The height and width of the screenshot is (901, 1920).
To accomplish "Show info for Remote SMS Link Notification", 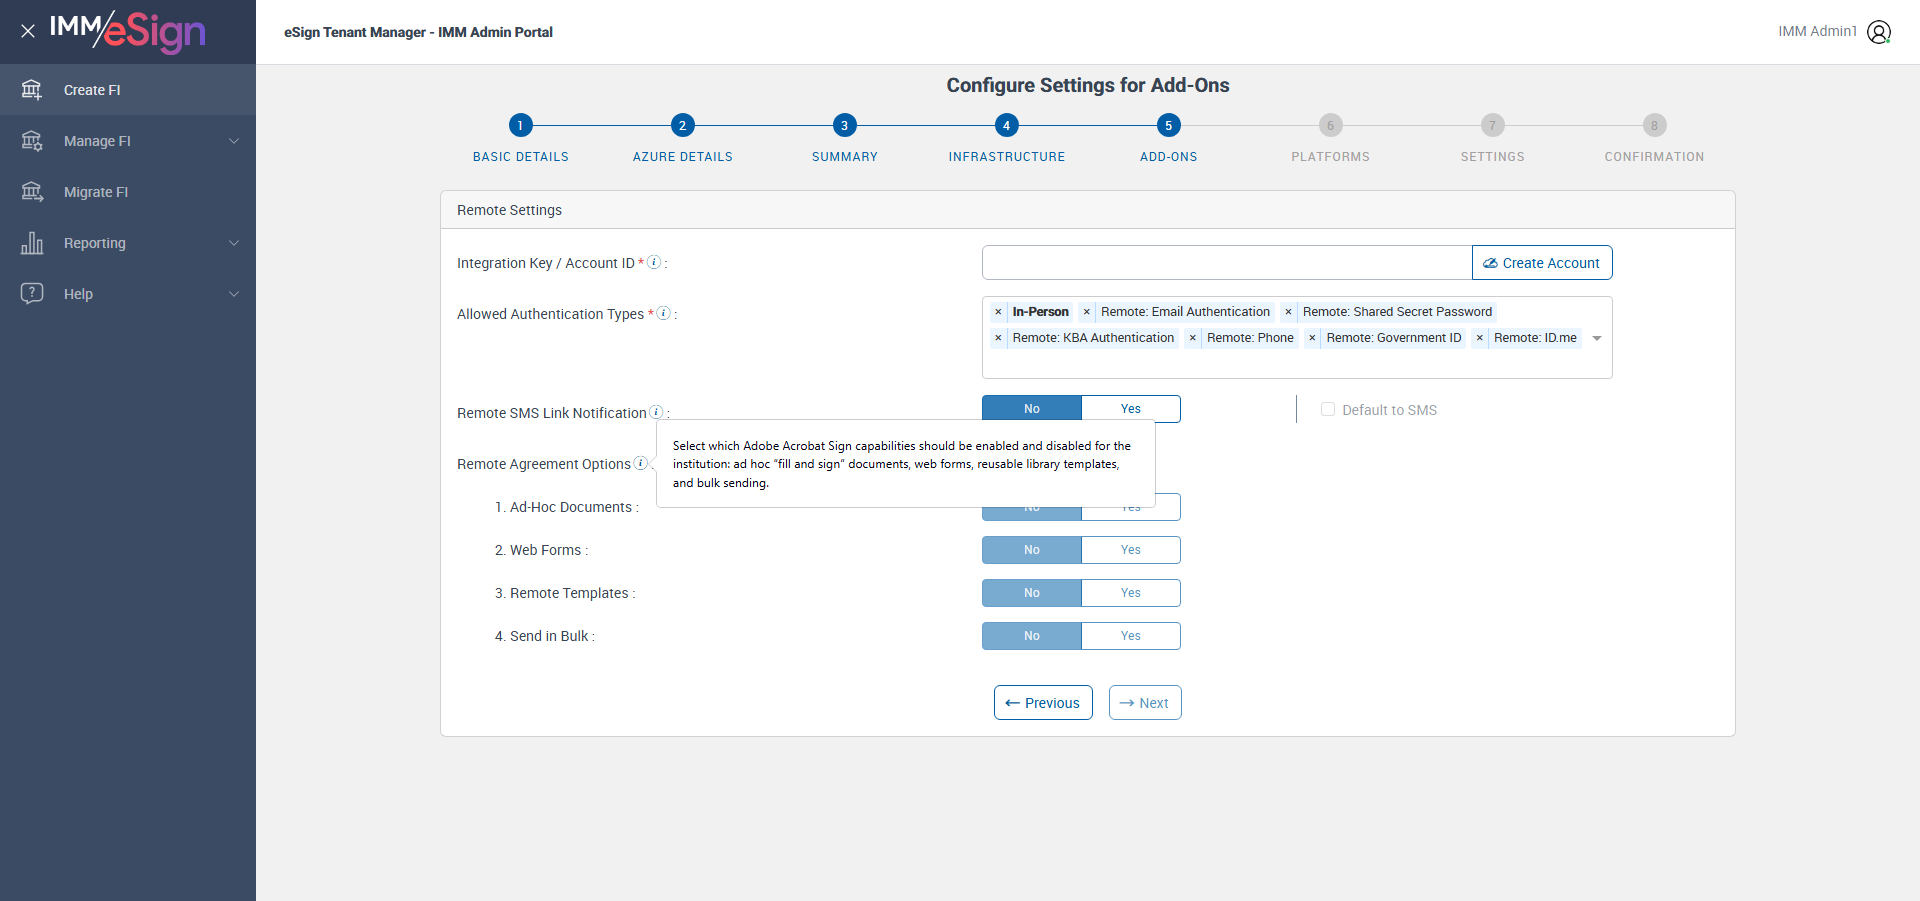I will pyautogui.click(x=656, y=412).
